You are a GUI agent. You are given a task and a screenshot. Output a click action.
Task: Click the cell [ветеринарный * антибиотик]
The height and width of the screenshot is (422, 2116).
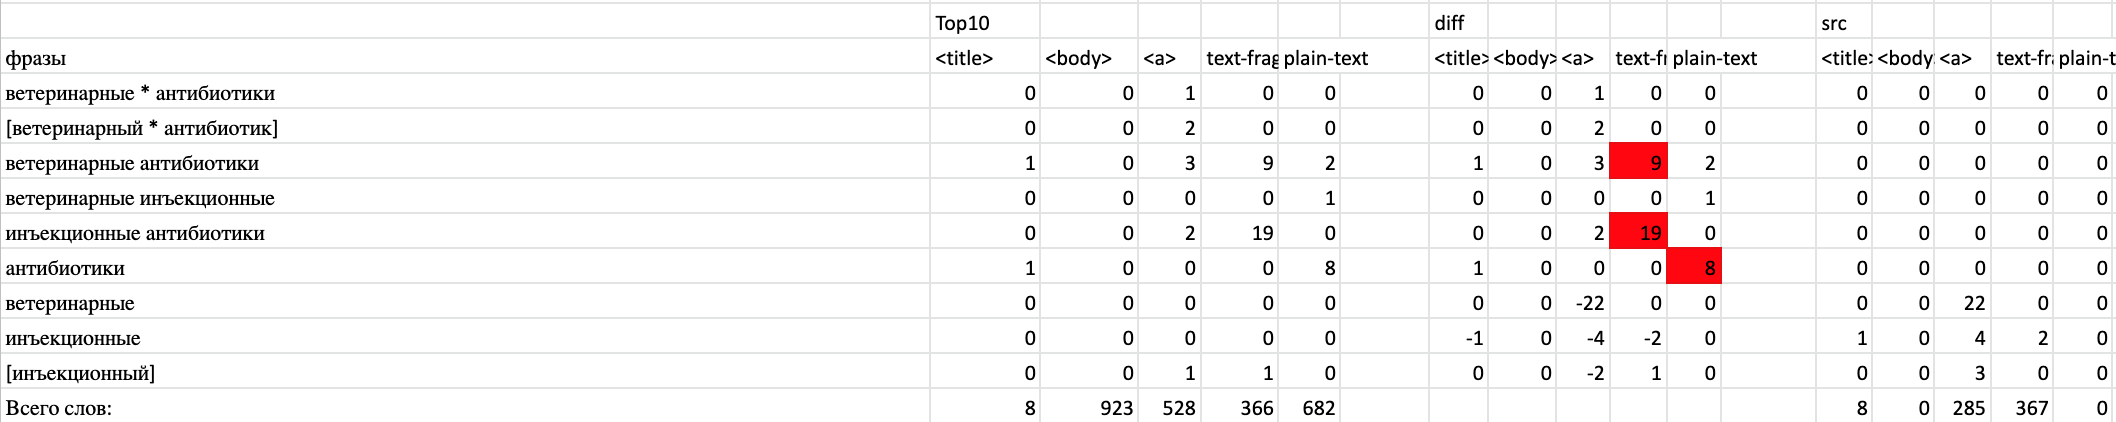click(465, 127)
